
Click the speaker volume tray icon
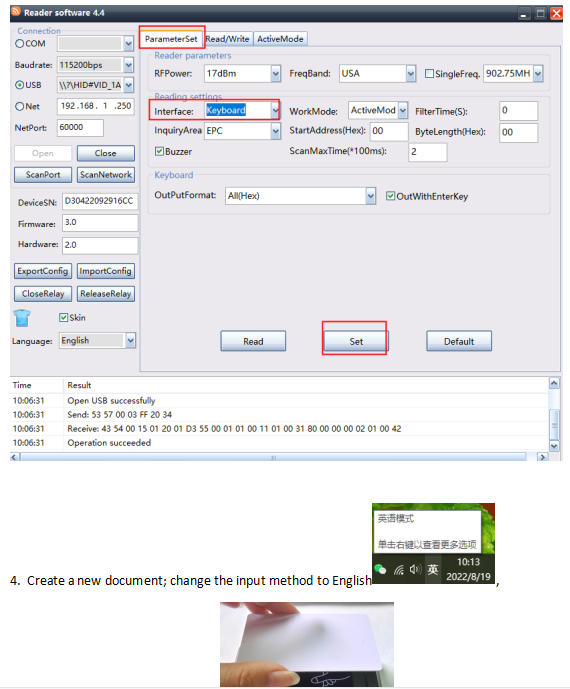coord(415,570)
